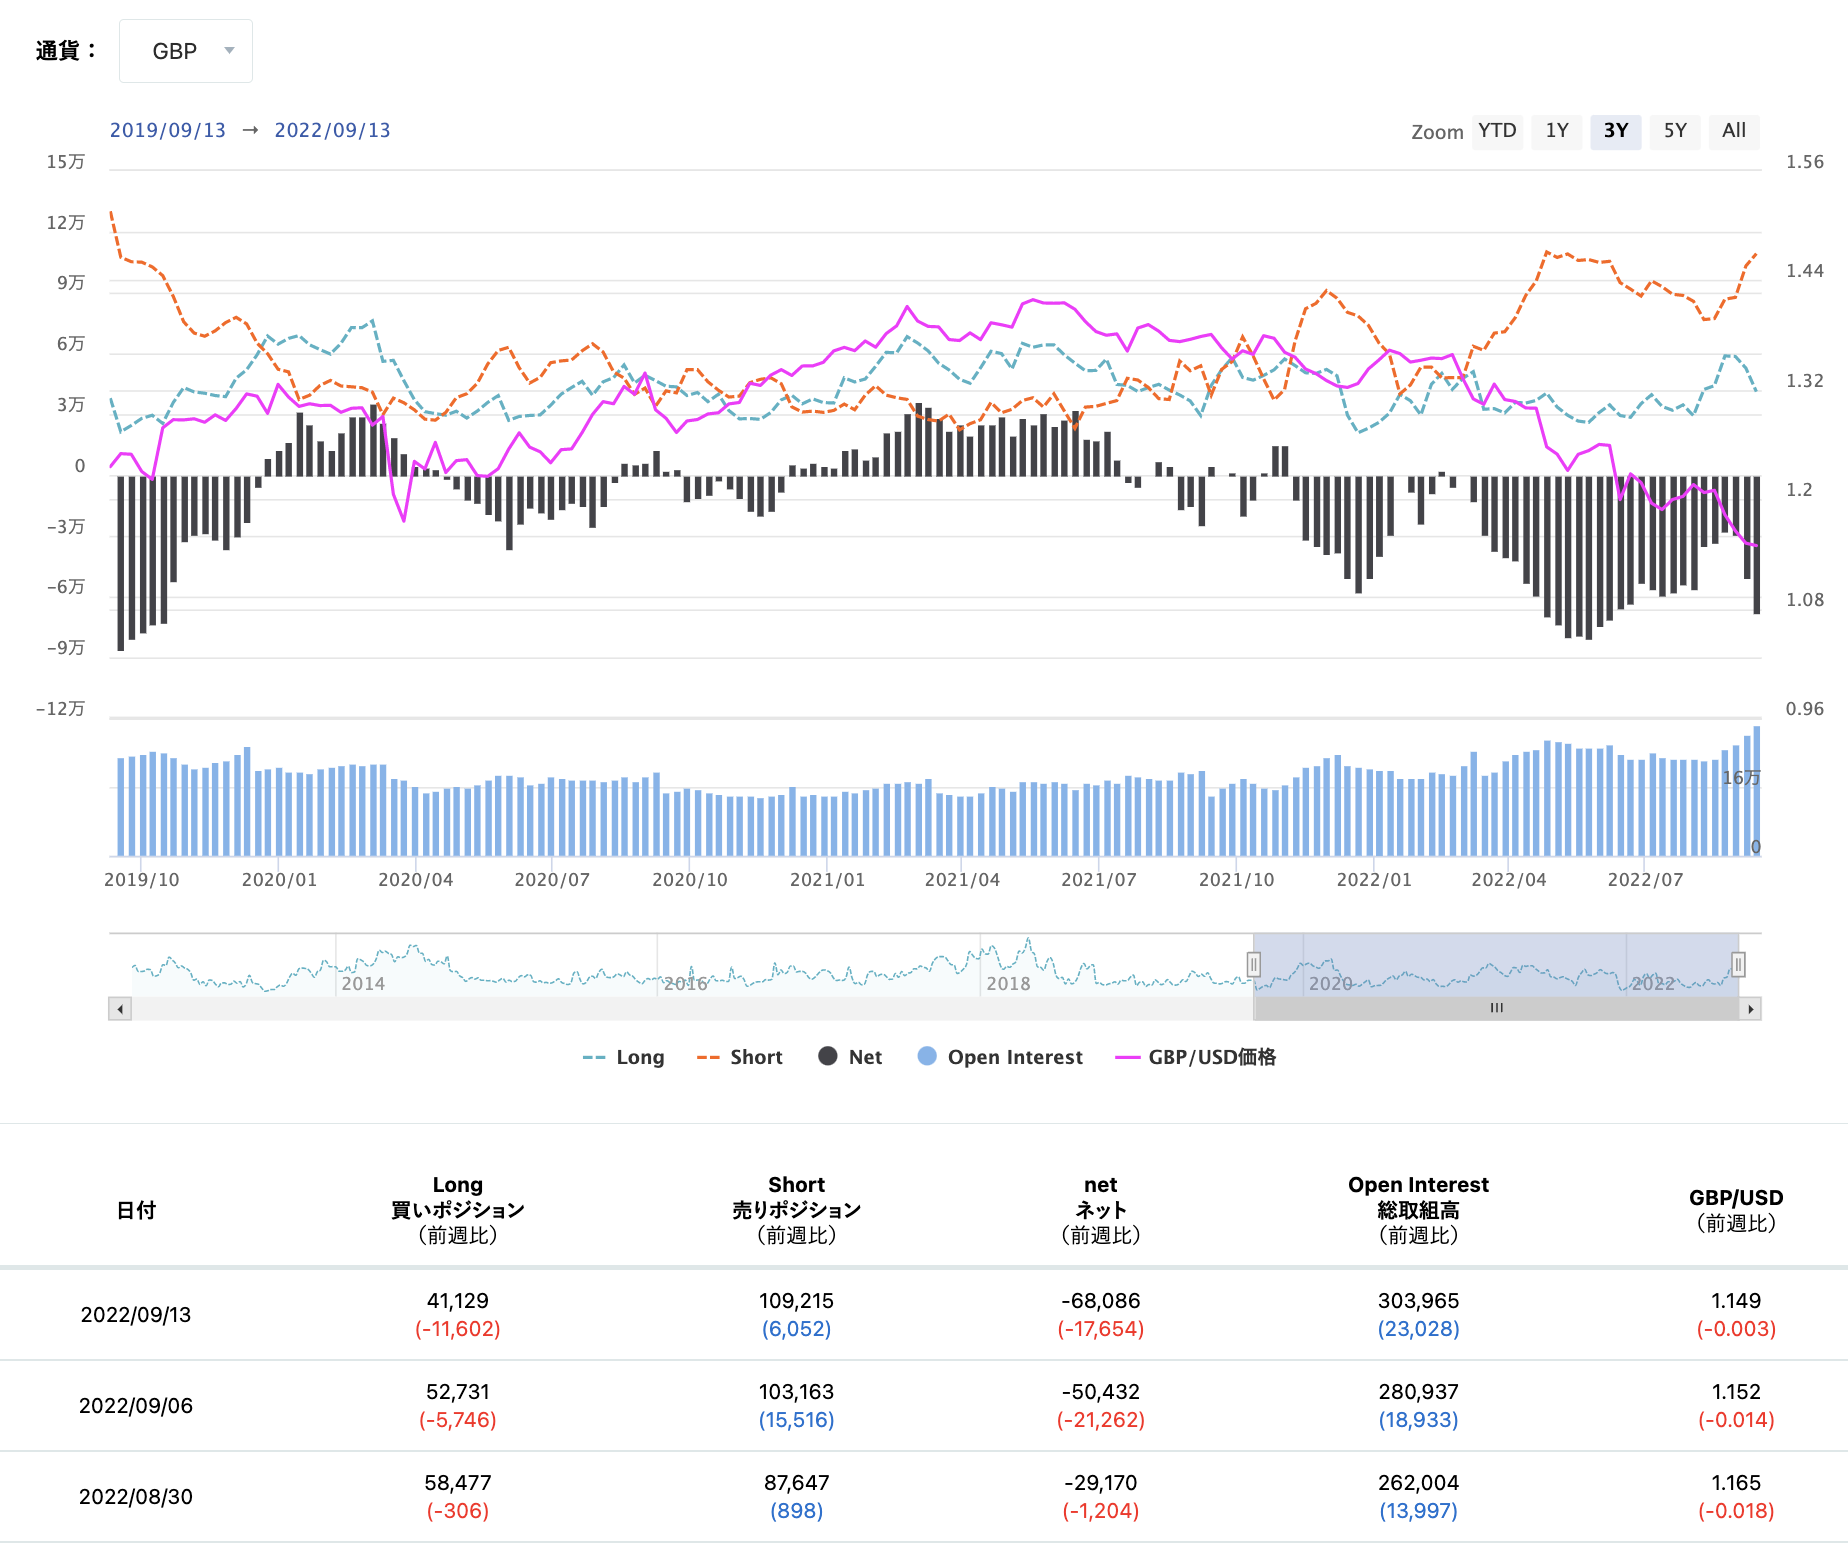Screen dimensions: 1848x1552
Task: Click the Long value 41,129
Action: [x=458, y=1302]
